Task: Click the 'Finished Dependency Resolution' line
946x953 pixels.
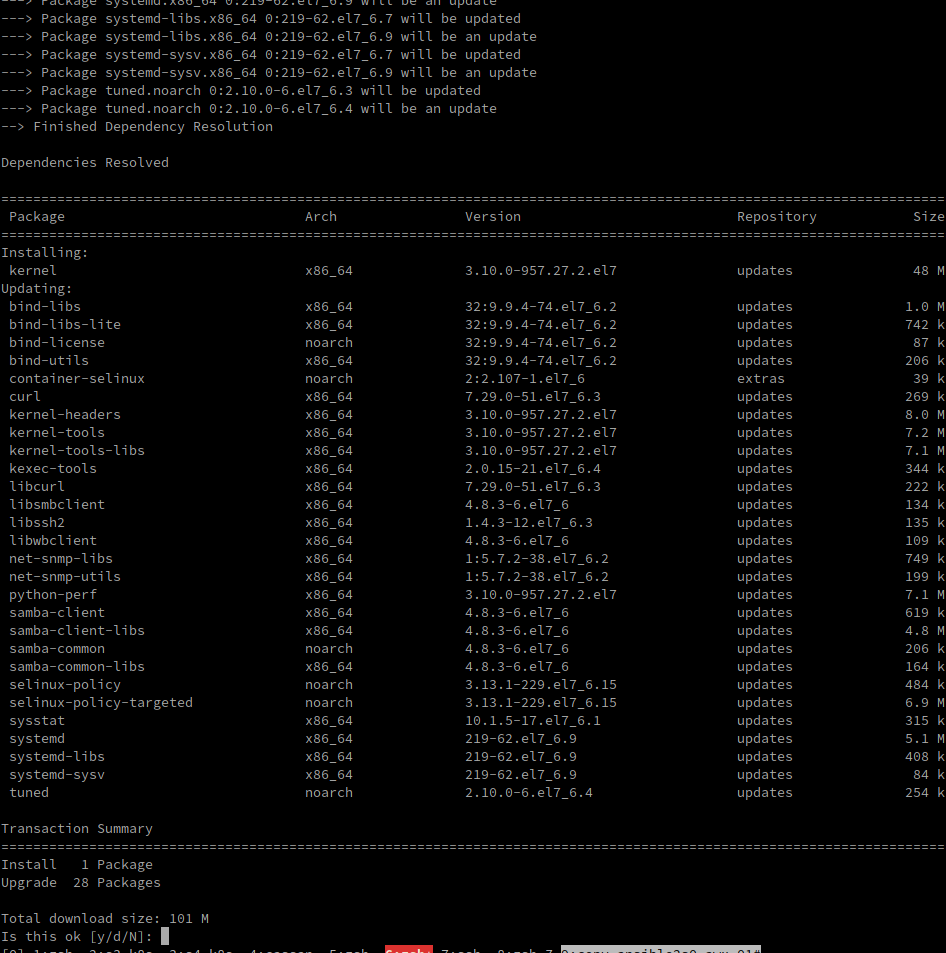Action: pos(153,127)
